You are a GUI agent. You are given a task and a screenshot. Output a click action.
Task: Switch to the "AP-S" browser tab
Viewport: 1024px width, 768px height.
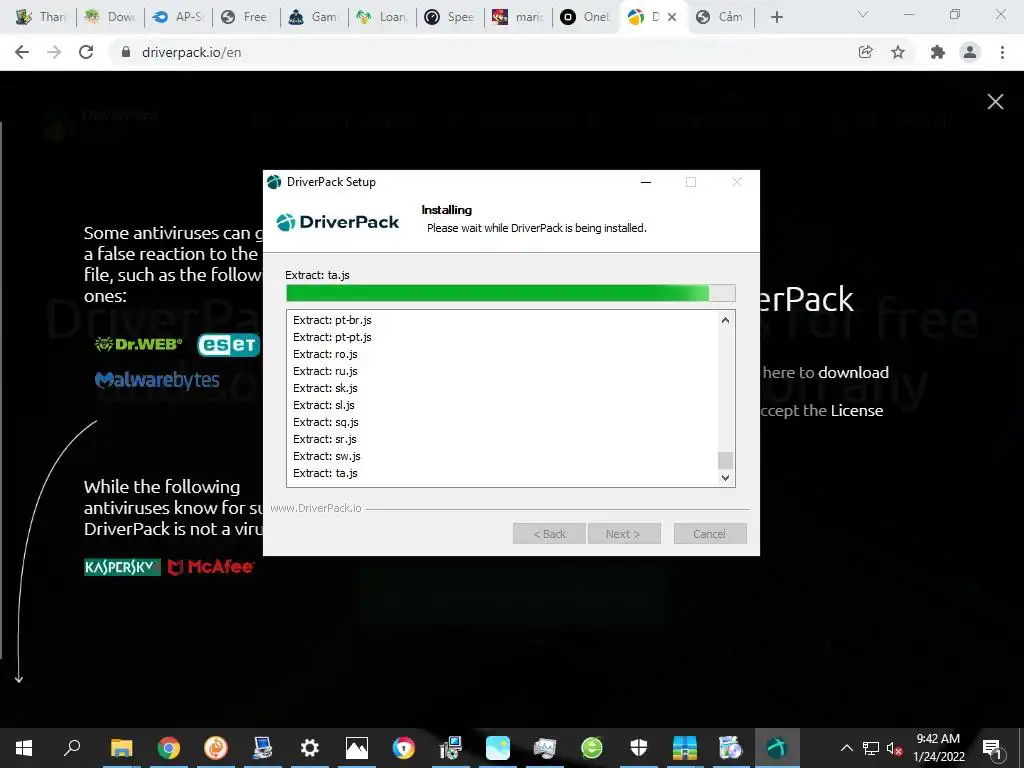[x=178, y=17]
